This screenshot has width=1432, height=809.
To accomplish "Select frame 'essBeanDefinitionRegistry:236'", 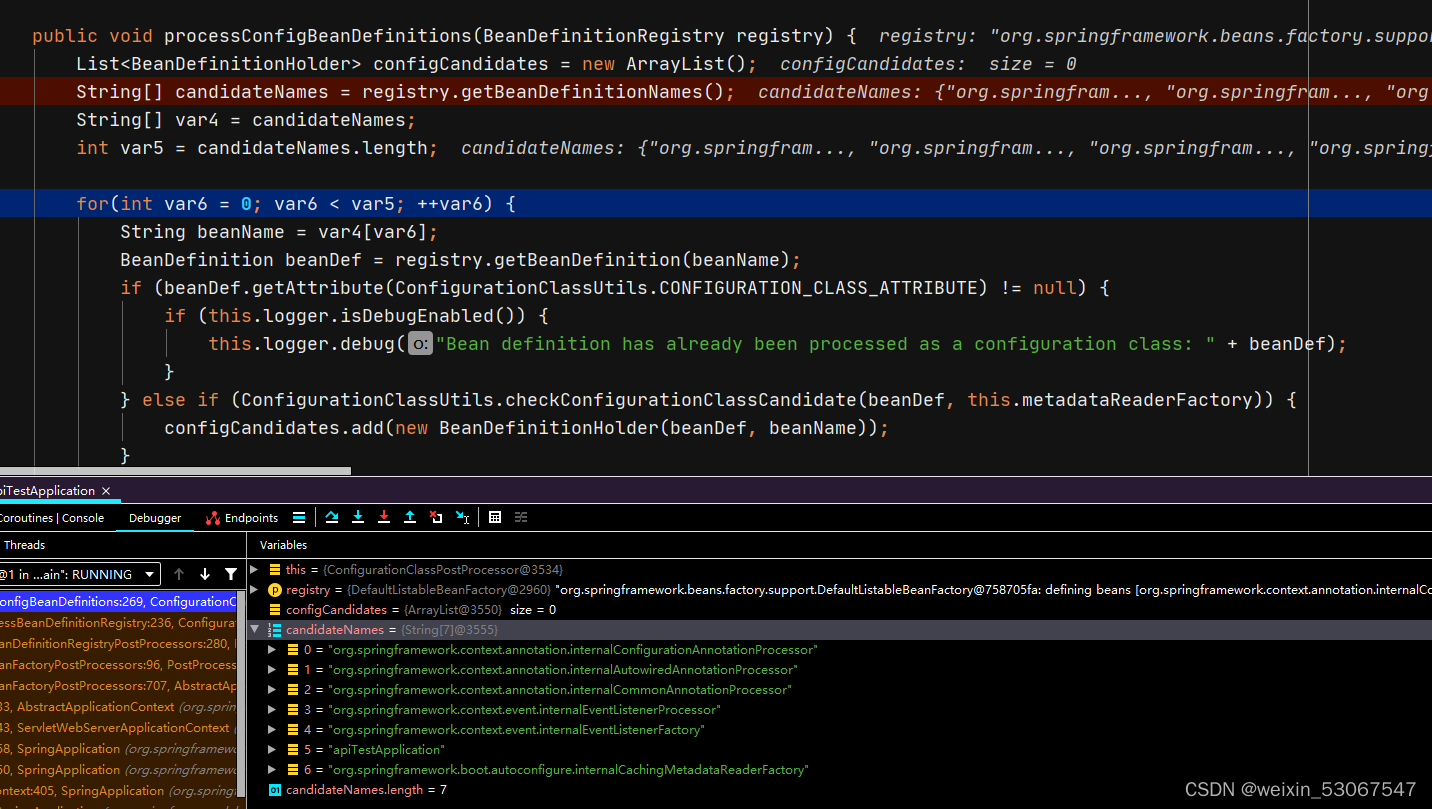I will coord(118,623).
